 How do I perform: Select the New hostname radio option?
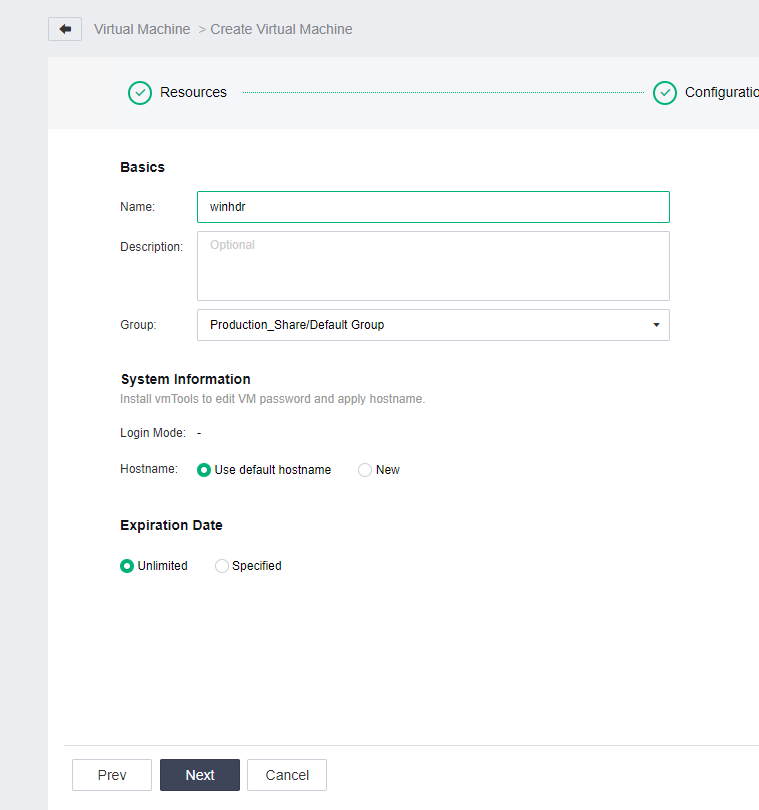tap(365, 470)
